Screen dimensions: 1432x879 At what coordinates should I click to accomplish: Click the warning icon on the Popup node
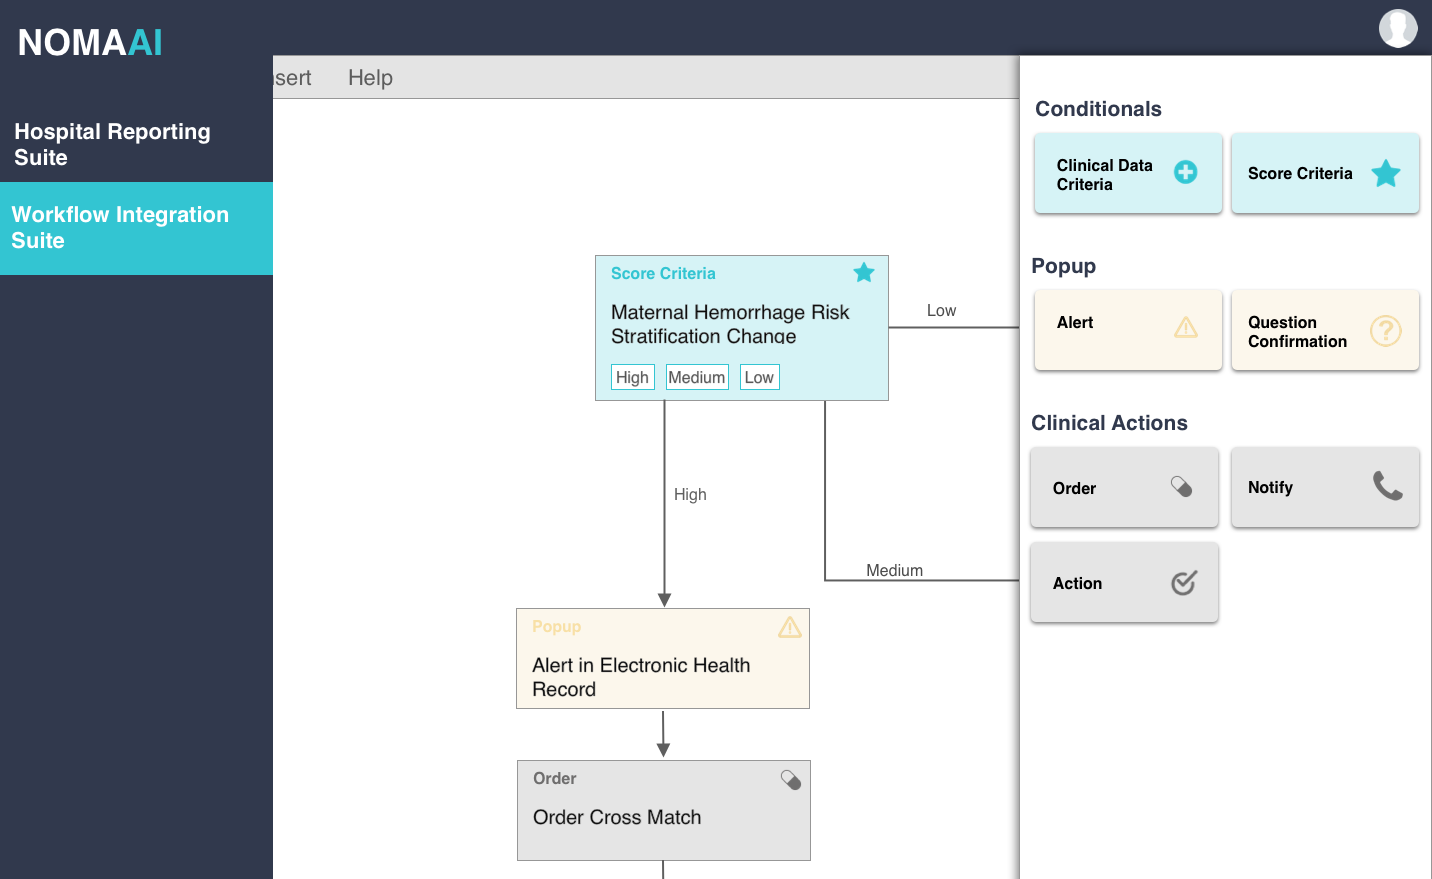click(x=789, y=627)
